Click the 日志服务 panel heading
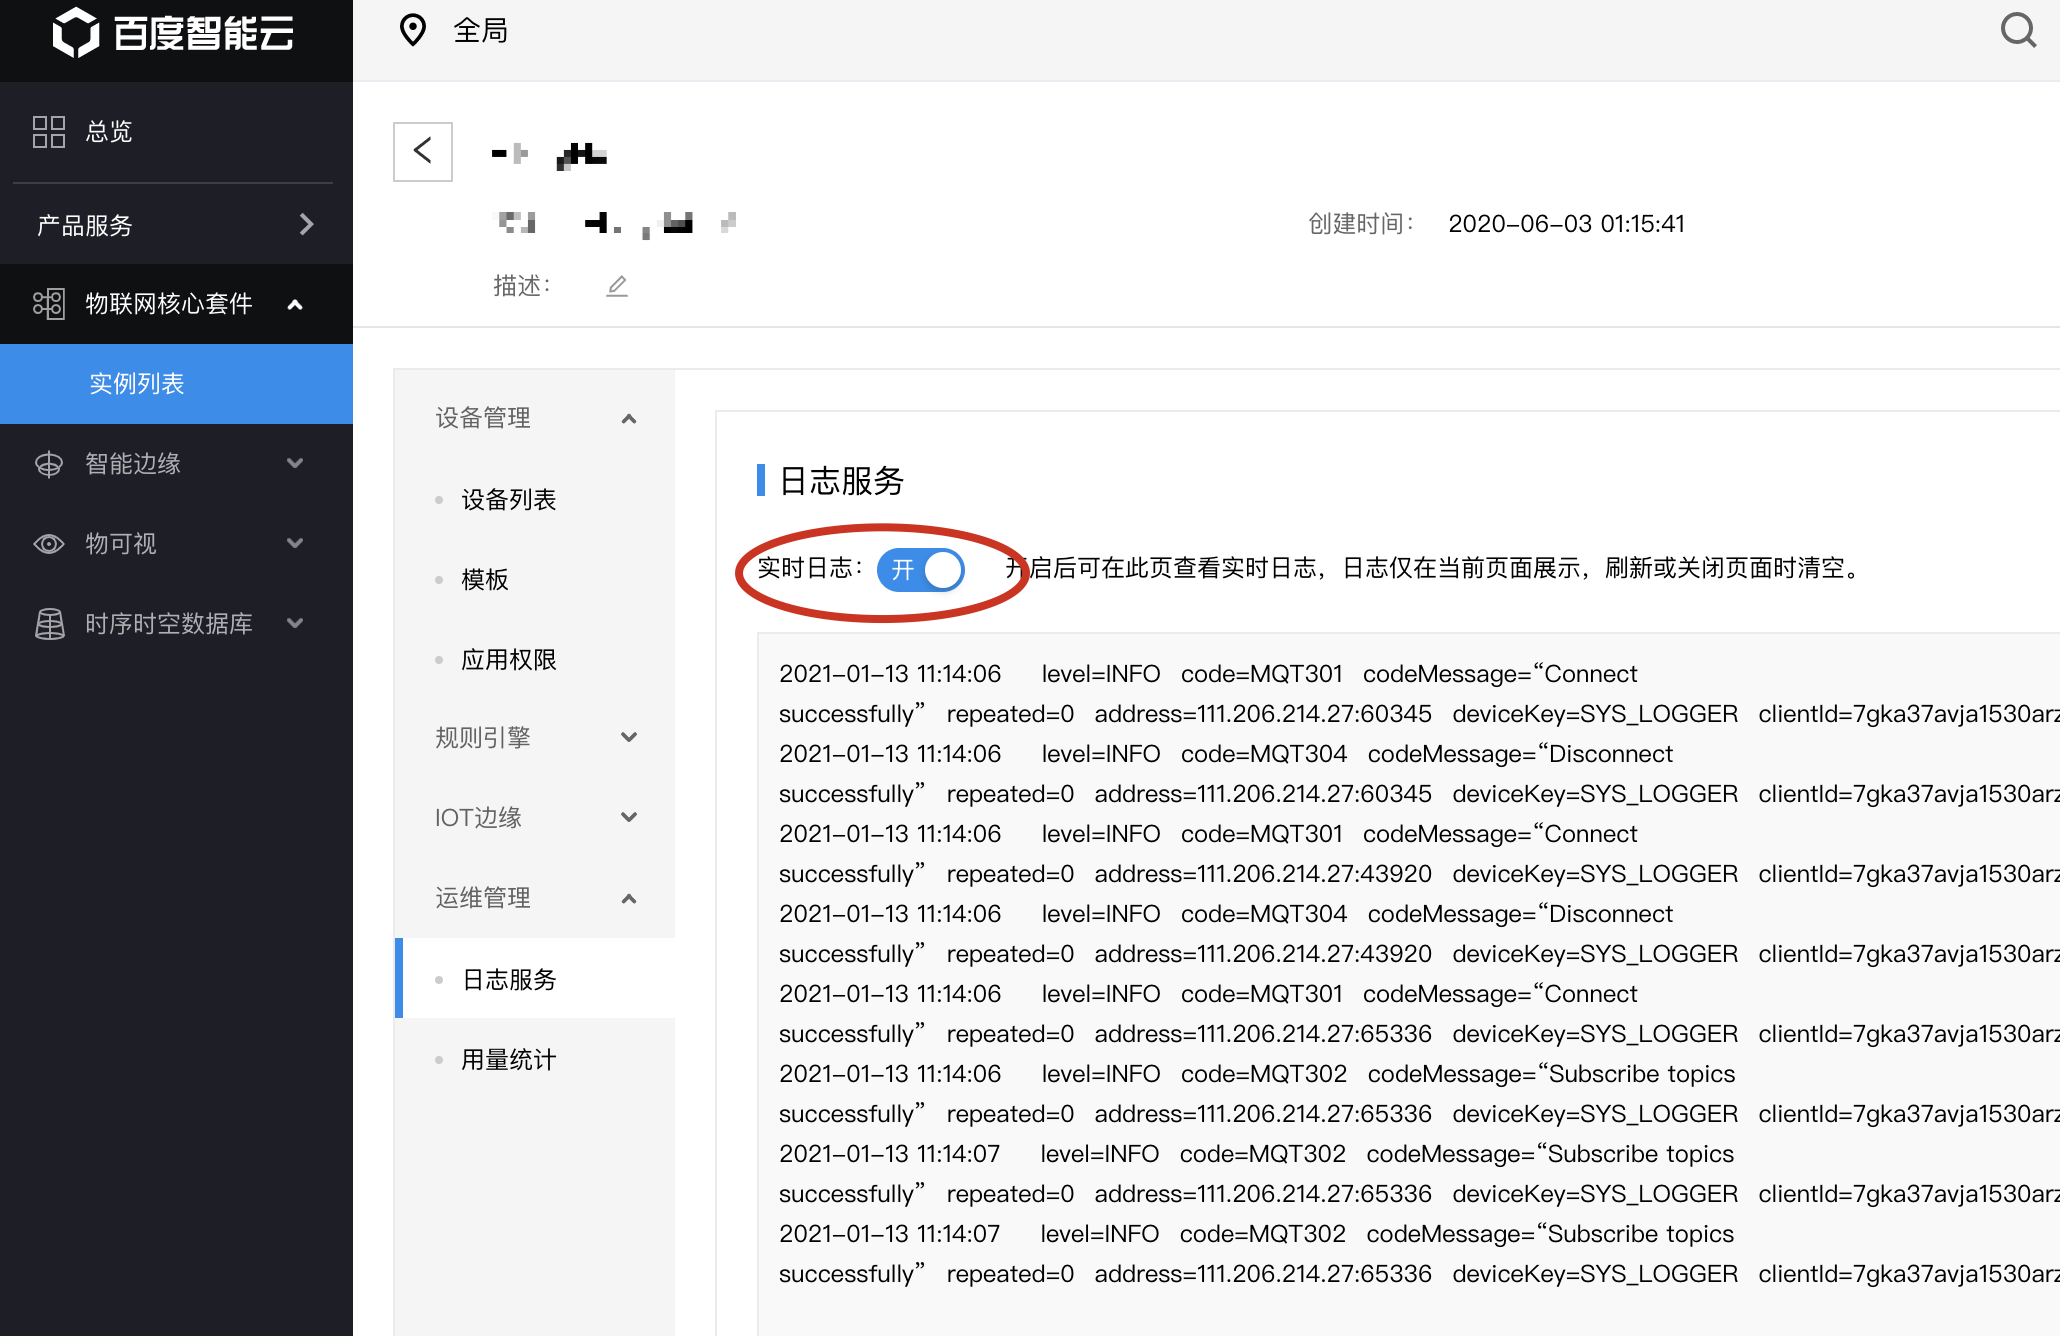Screen dimensions: 2060x1336 (x=841, y=481)
